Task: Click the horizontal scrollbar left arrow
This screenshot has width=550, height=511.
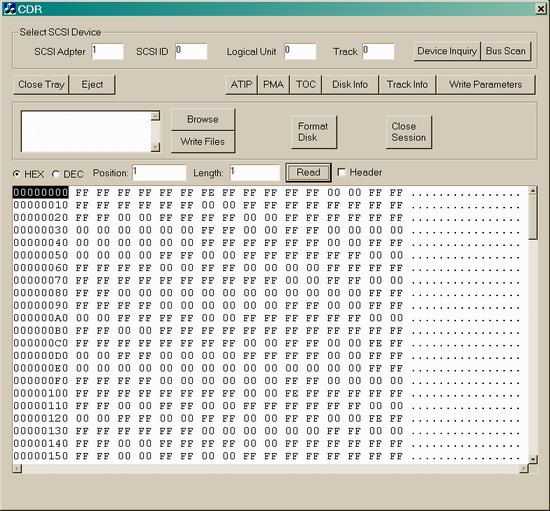Action: [x=17, y=469]
